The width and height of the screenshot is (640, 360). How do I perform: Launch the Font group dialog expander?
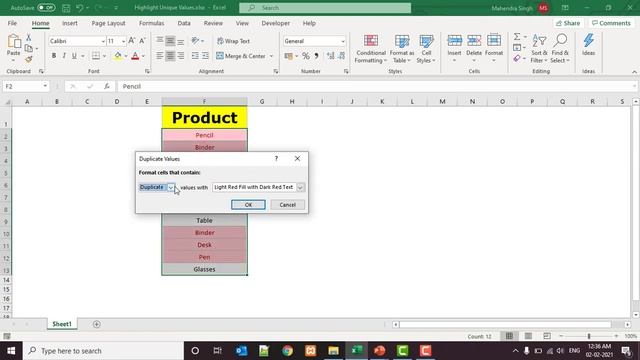147,71
